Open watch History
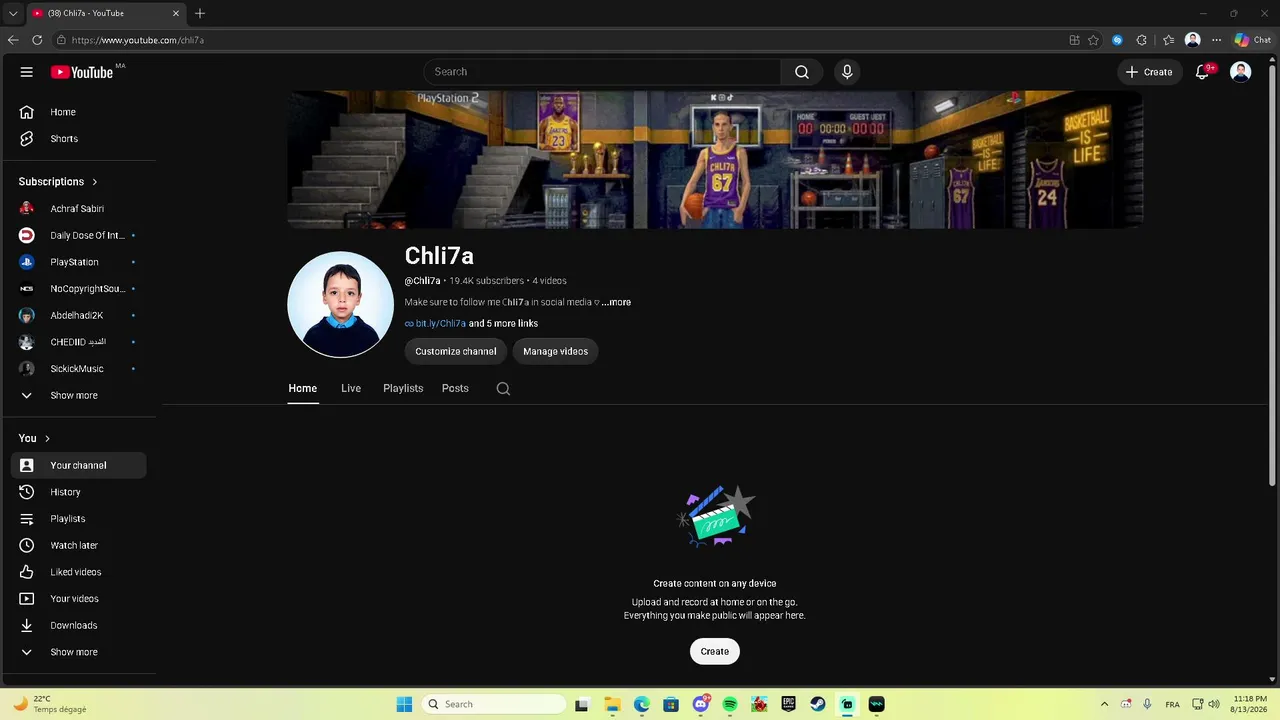 click(x=78, y=492)
